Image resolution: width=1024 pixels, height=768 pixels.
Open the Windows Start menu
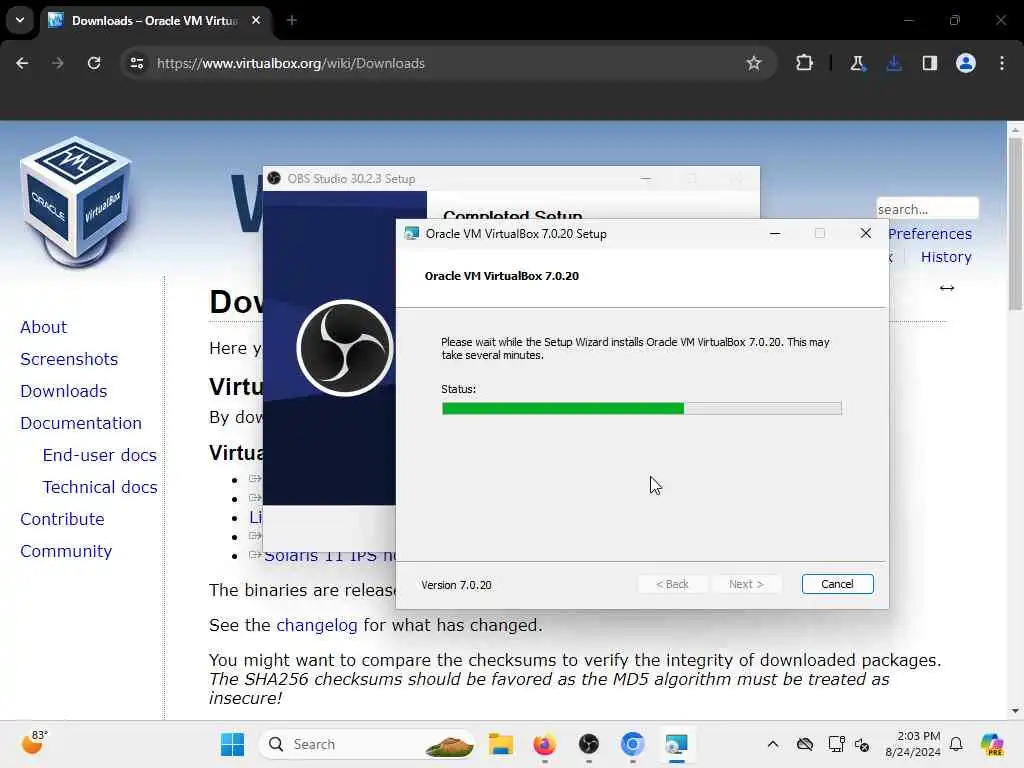[232, 744]
